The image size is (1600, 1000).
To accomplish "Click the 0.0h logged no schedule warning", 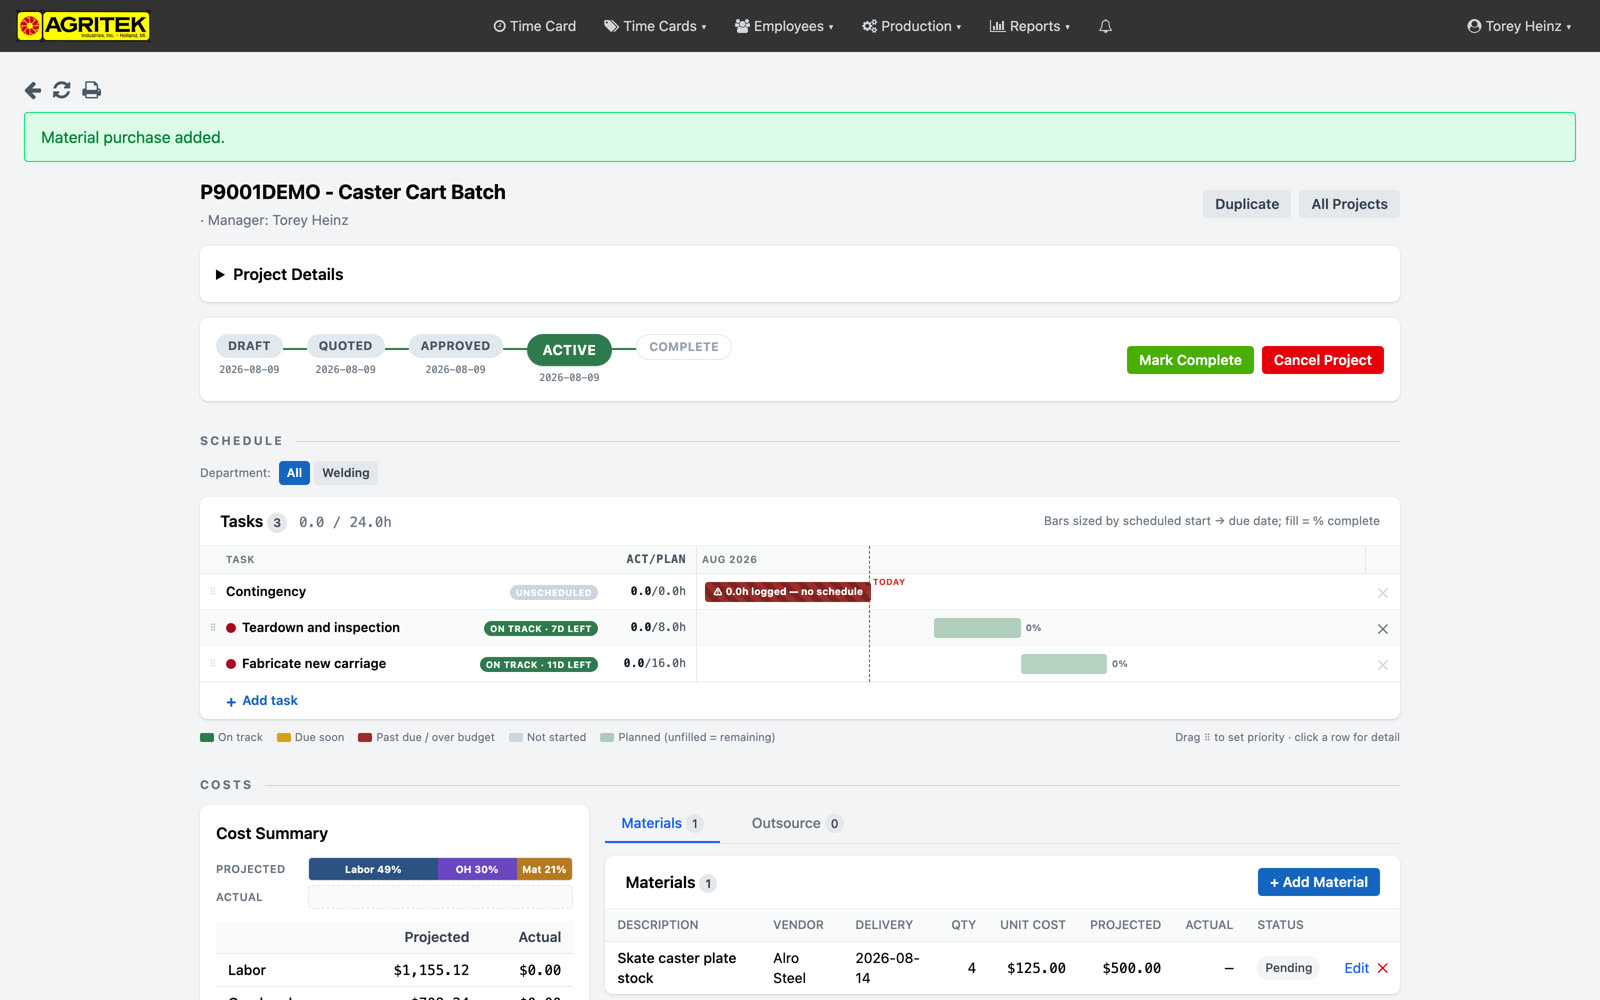I will coord(787,592).
